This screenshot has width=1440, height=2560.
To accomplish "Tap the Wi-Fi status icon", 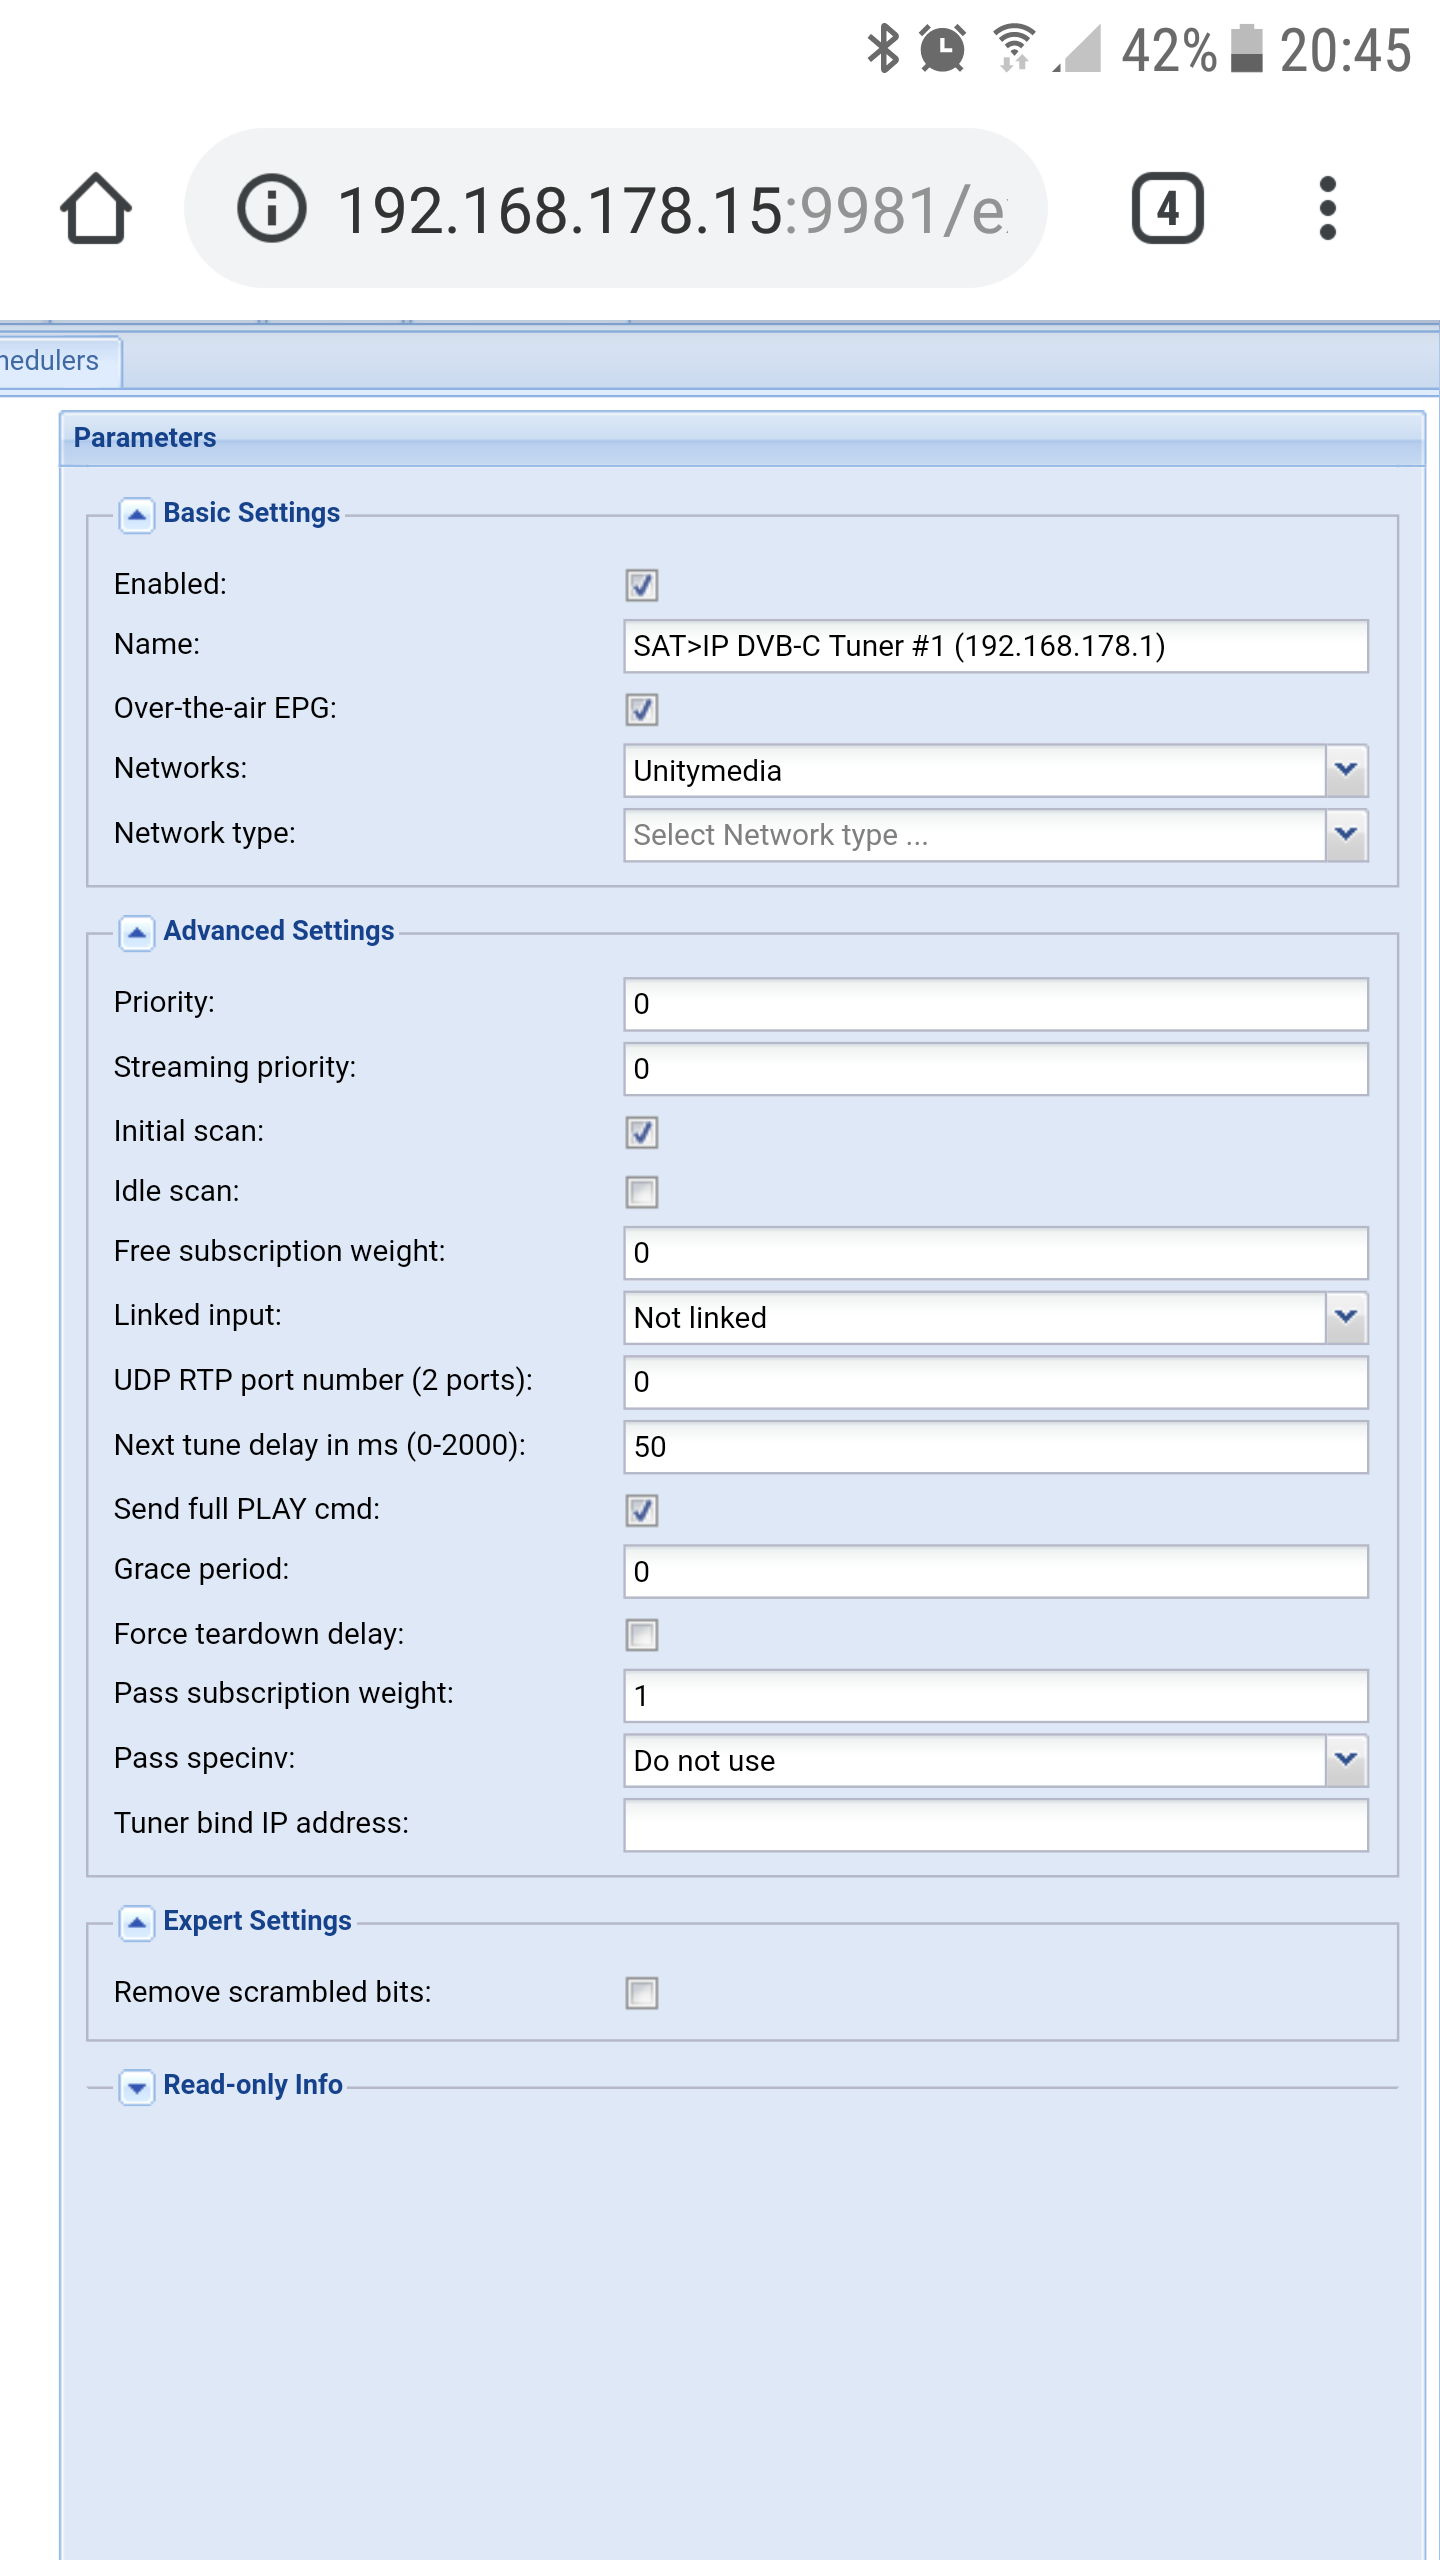I will click(1014, 49).
